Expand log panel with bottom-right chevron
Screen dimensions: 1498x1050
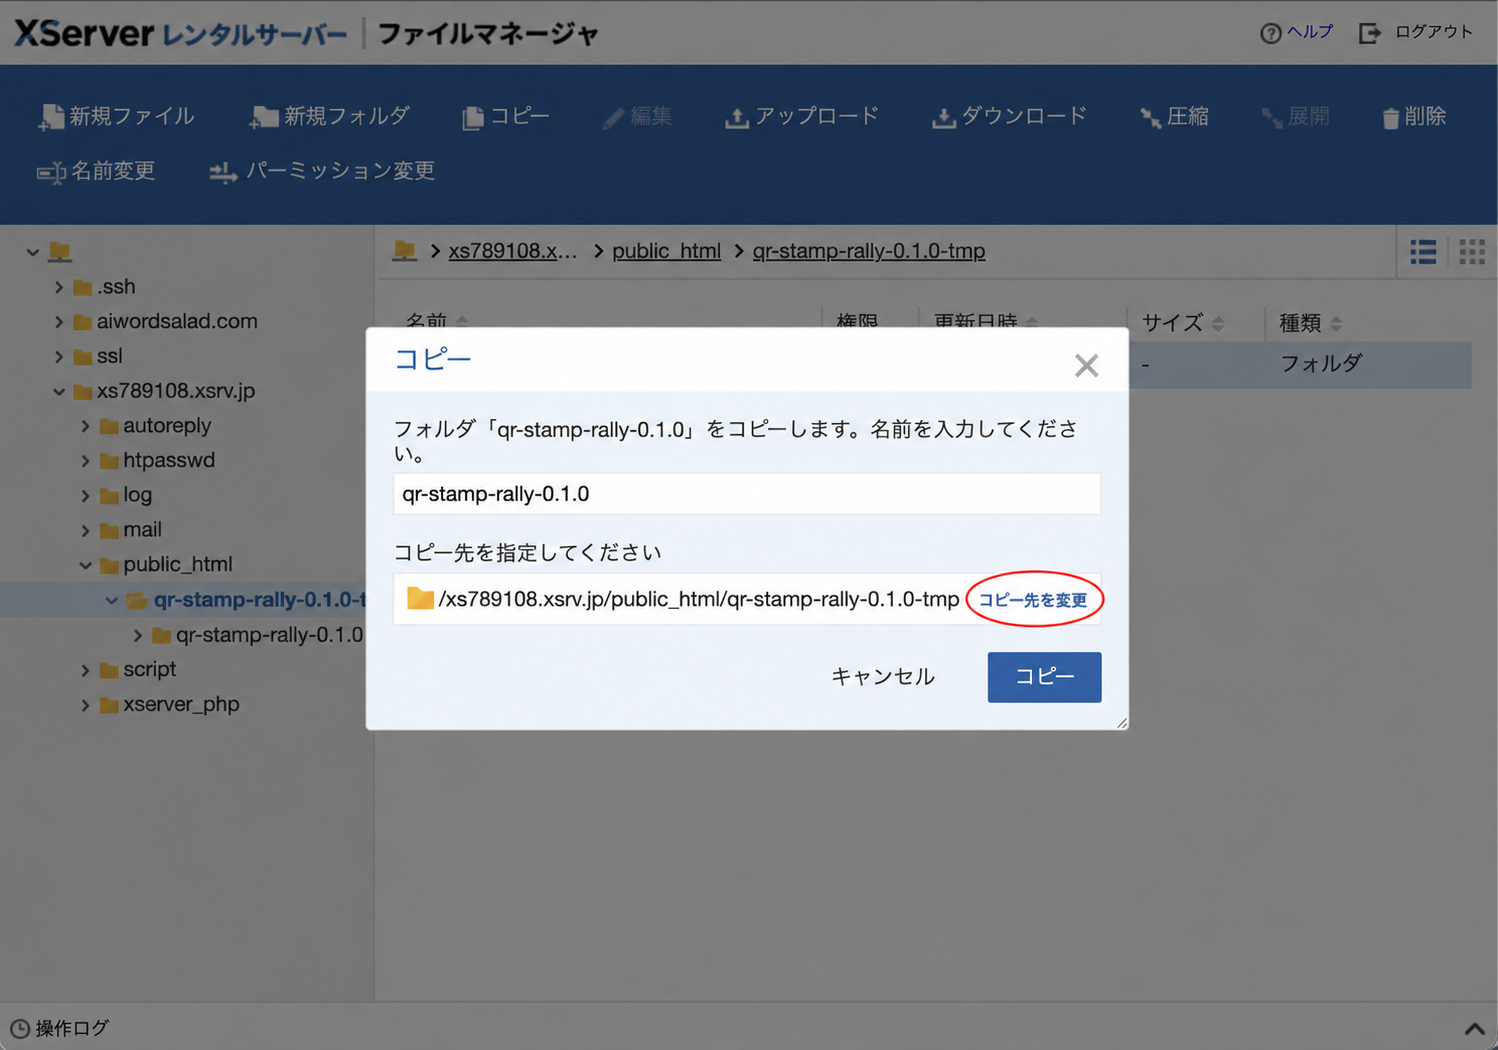point(1474,1028)
